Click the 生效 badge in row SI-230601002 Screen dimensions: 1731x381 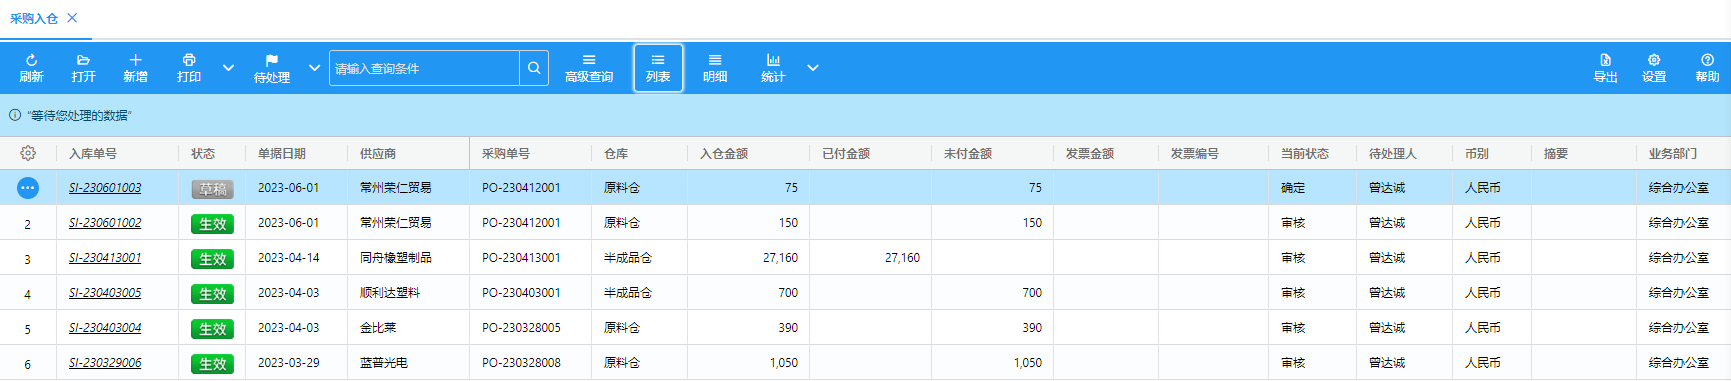(x=212, y=224)
